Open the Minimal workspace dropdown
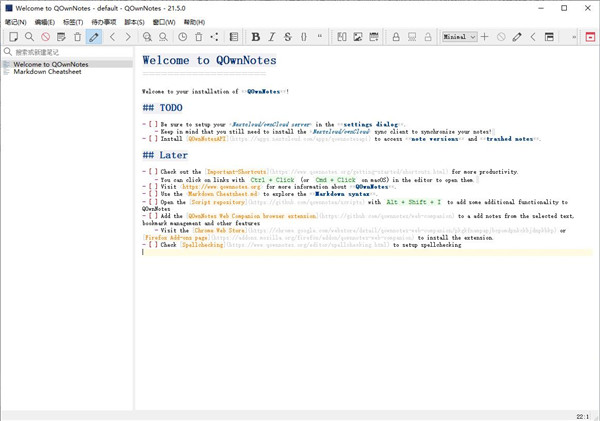Viewport: 600px width, 421px height. tap(459, 37)
